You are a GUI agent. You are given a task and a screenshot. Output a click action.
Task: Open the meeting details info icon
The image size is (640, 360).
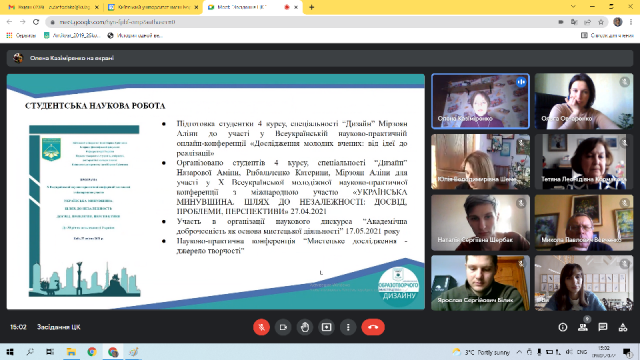(x=563, y=327)
